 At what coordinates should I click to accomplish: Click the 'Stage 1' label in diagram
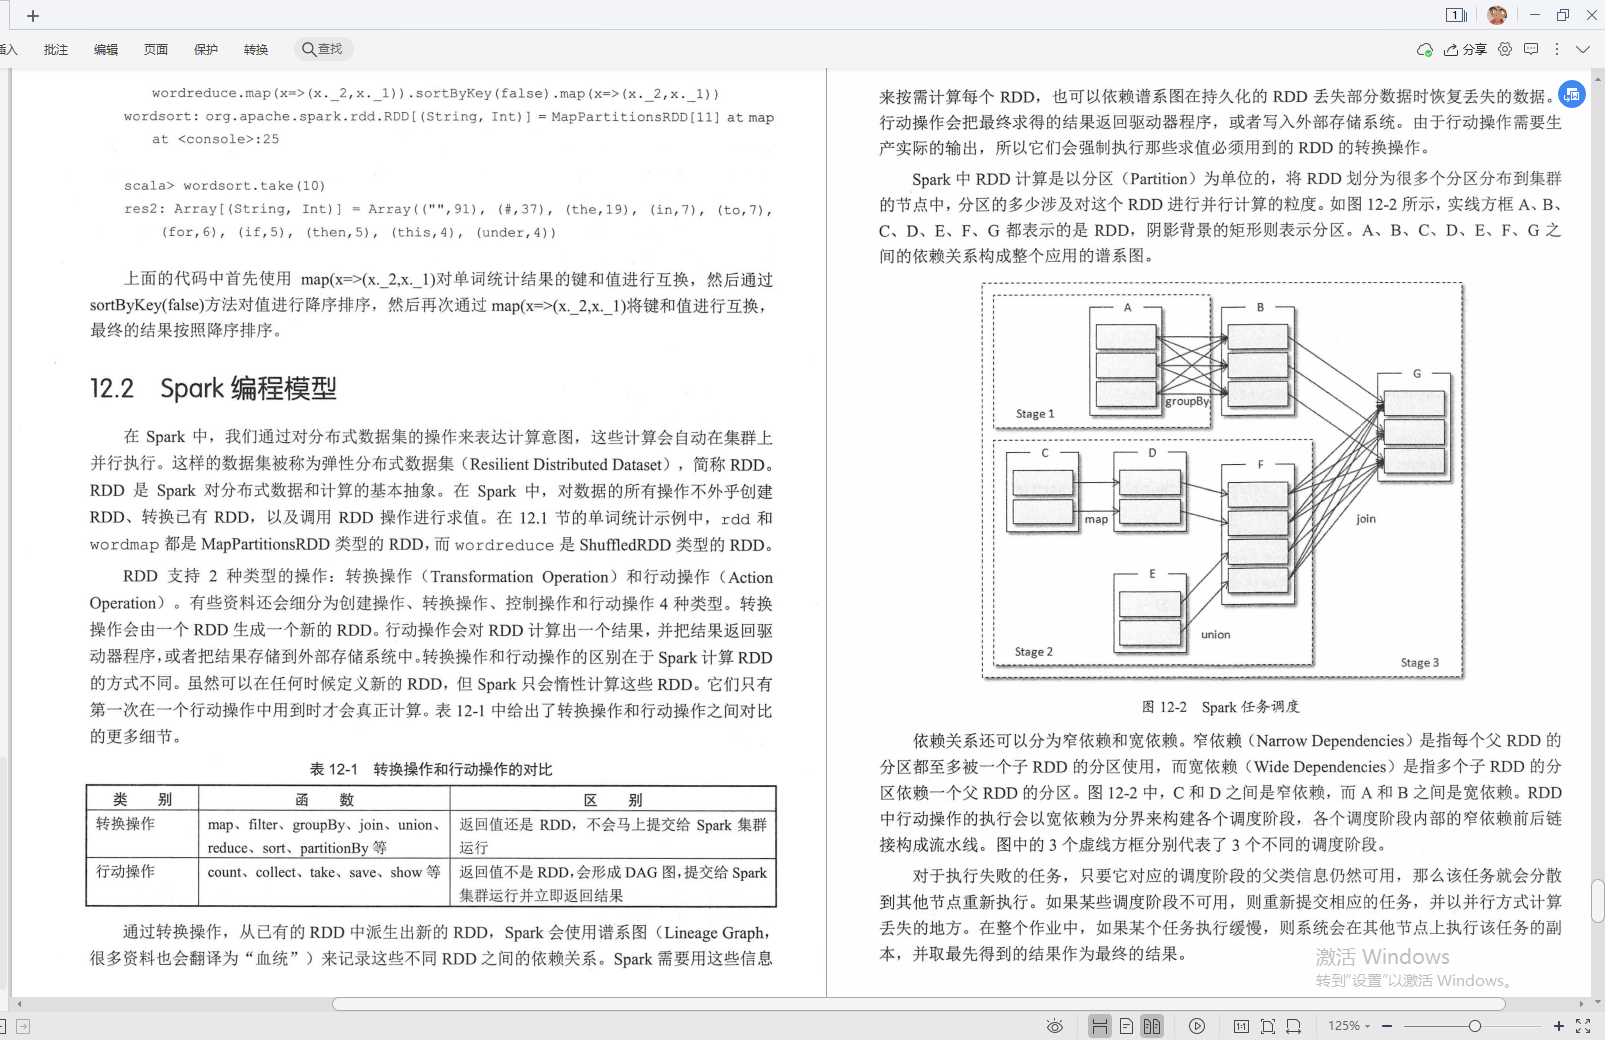click(x=1035, y=414)
